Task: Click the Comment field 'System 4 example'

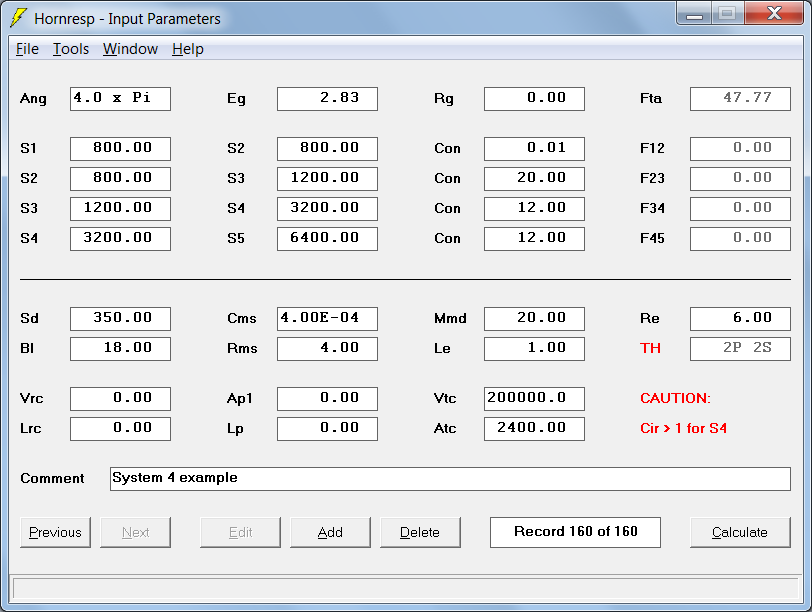Action: (450, 478)
